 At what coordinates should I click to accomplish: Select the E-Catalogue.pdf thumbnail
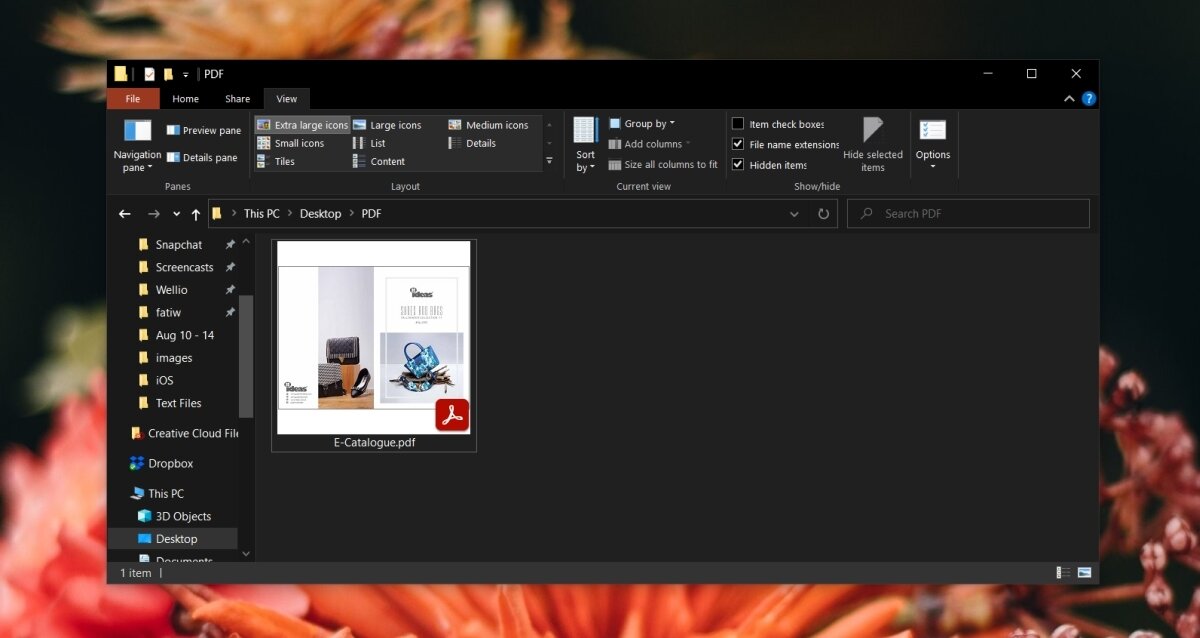373,338
